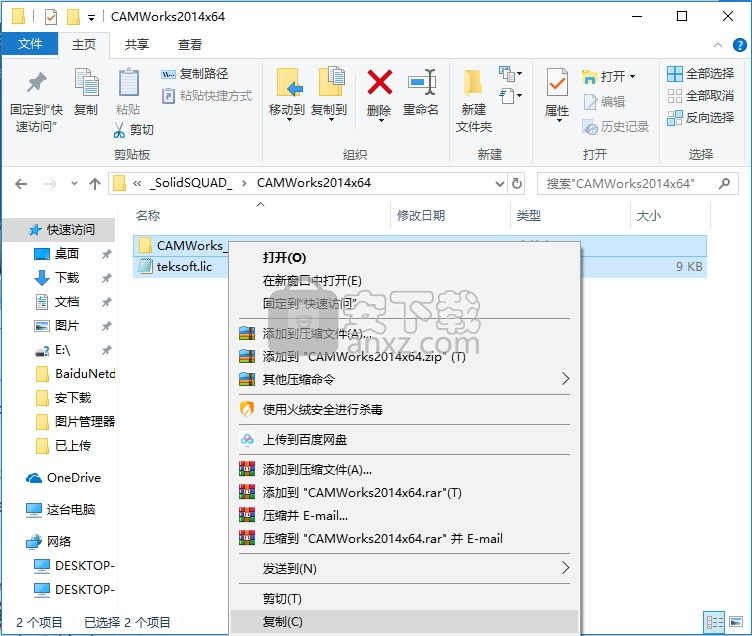Click the search CAMWorks2014x64 box

pyautogui.click(x=637, y=184)
